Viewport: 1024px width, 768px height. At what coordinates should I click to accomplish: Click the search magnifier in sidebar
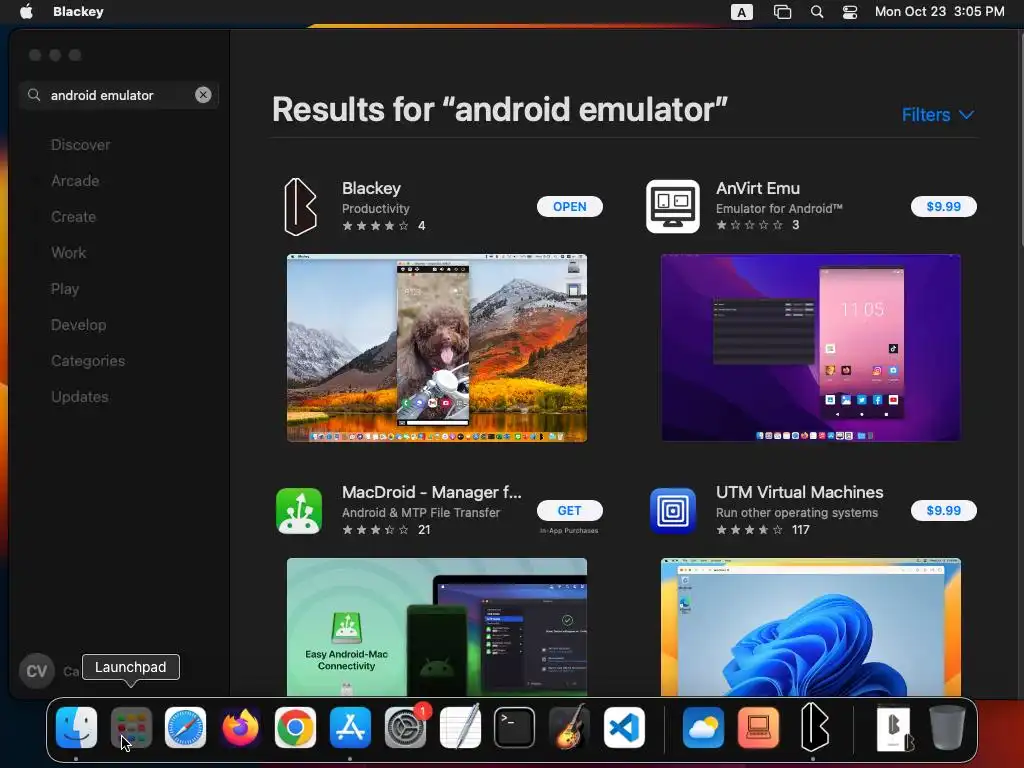[34, 95]
